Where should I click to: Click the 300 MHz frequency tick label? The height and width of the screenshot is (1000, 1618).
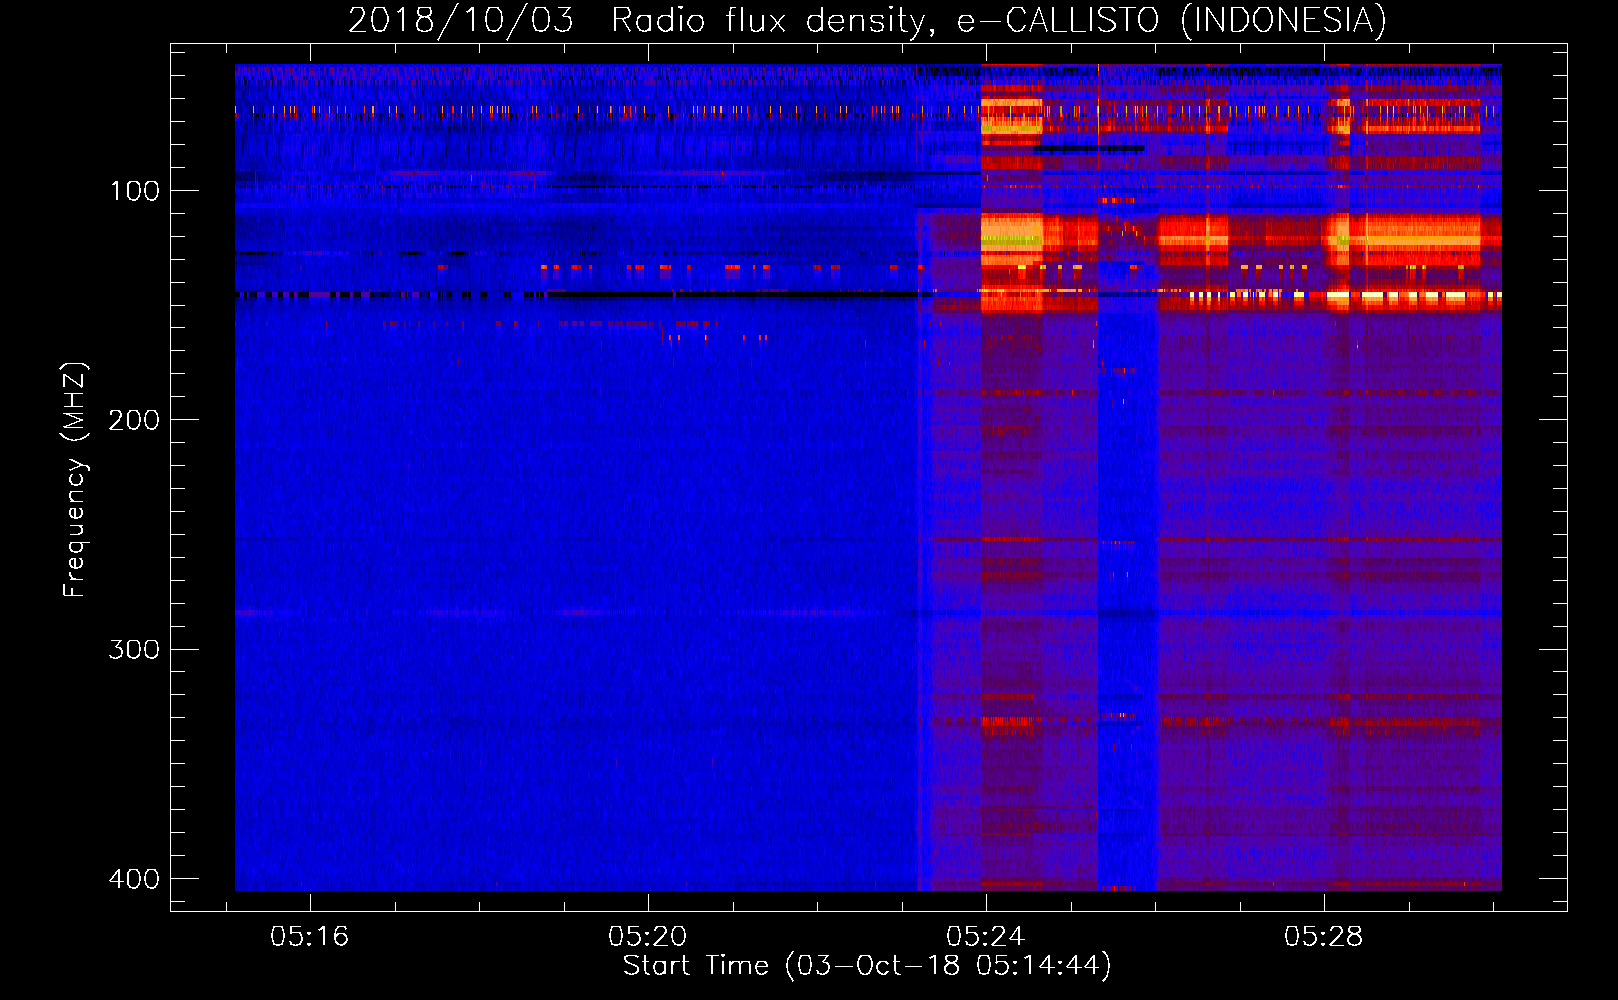pyautogui.click(x=134, y=650)
